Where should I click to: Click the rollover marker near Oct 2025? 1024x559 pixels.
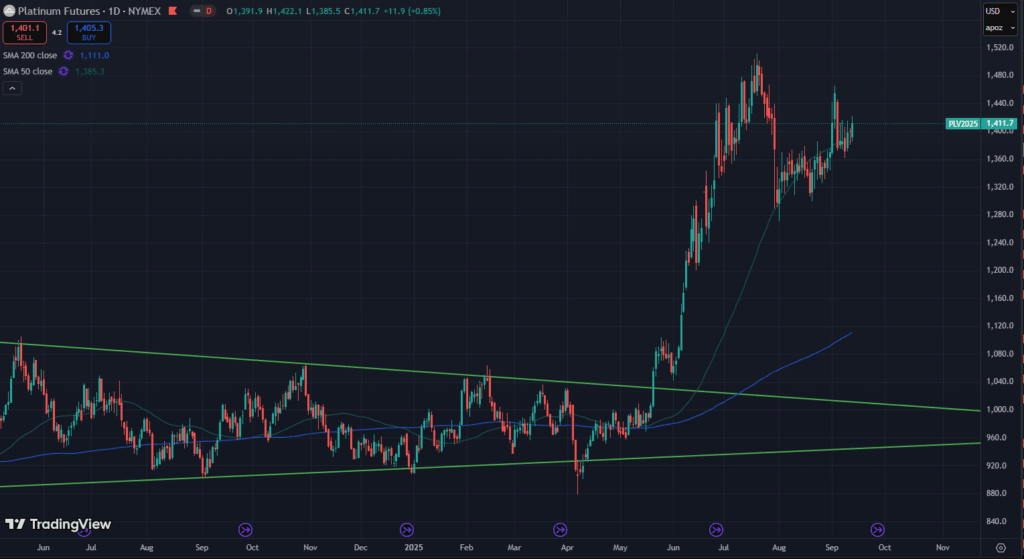877,529
